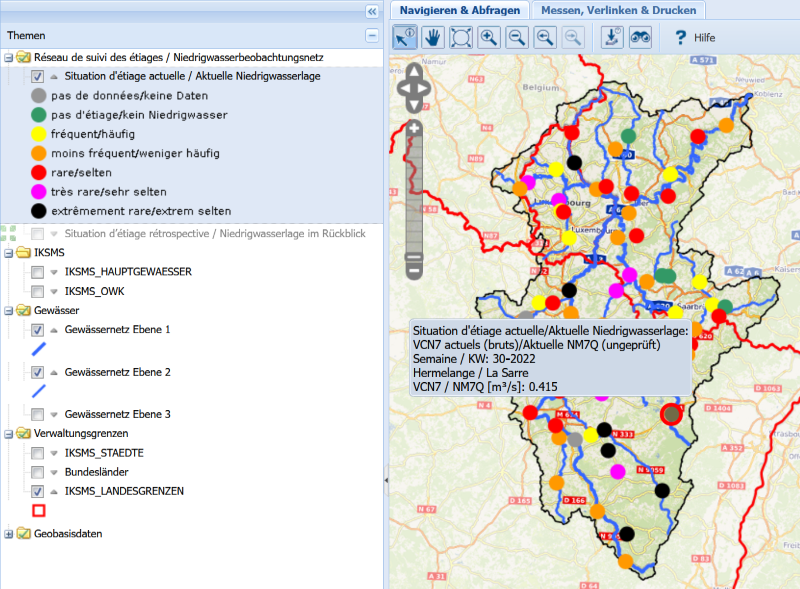The height and width of the screenshot is (589, 800).
Task: Enable the IKSMS_HAUPTGEWAESSER layer checkbox
Action: (x=37, y=272)
